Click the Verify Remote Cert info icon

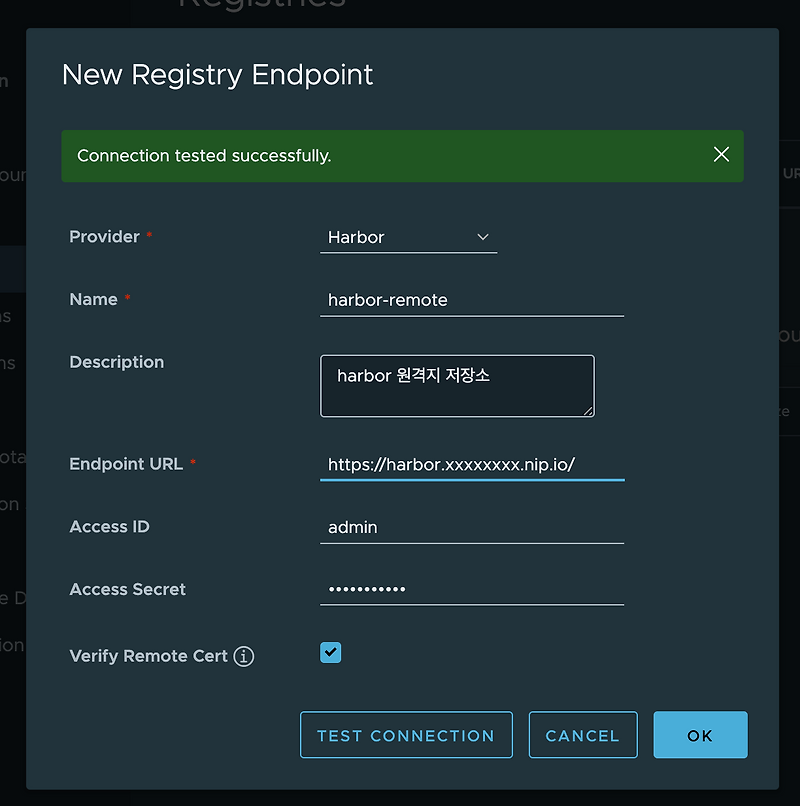[x=244, y=657]
